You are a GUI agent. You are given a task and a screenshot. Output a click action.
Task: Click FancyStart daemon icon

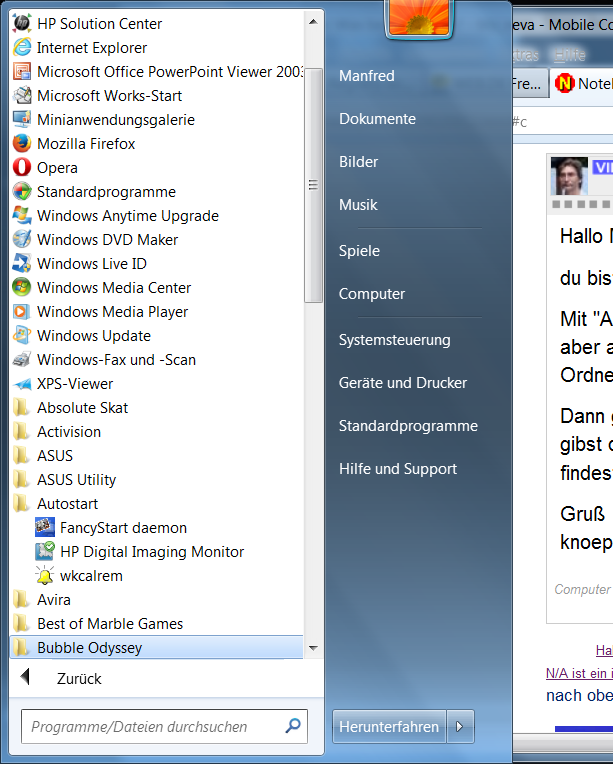click(44, 527)
